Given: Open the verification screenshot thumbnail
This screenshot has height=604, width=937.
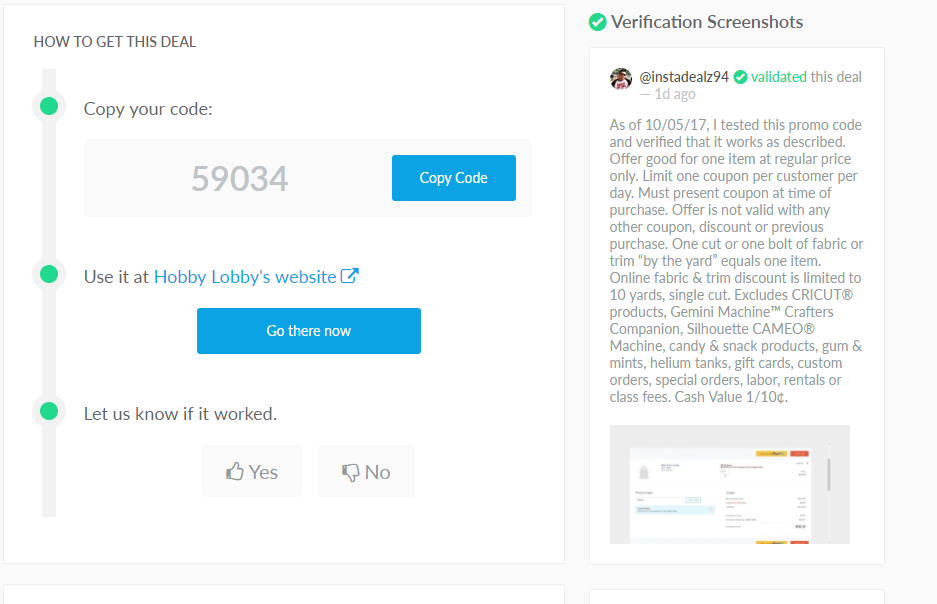Looking at the screenshot, I should (x=729, y=484).
